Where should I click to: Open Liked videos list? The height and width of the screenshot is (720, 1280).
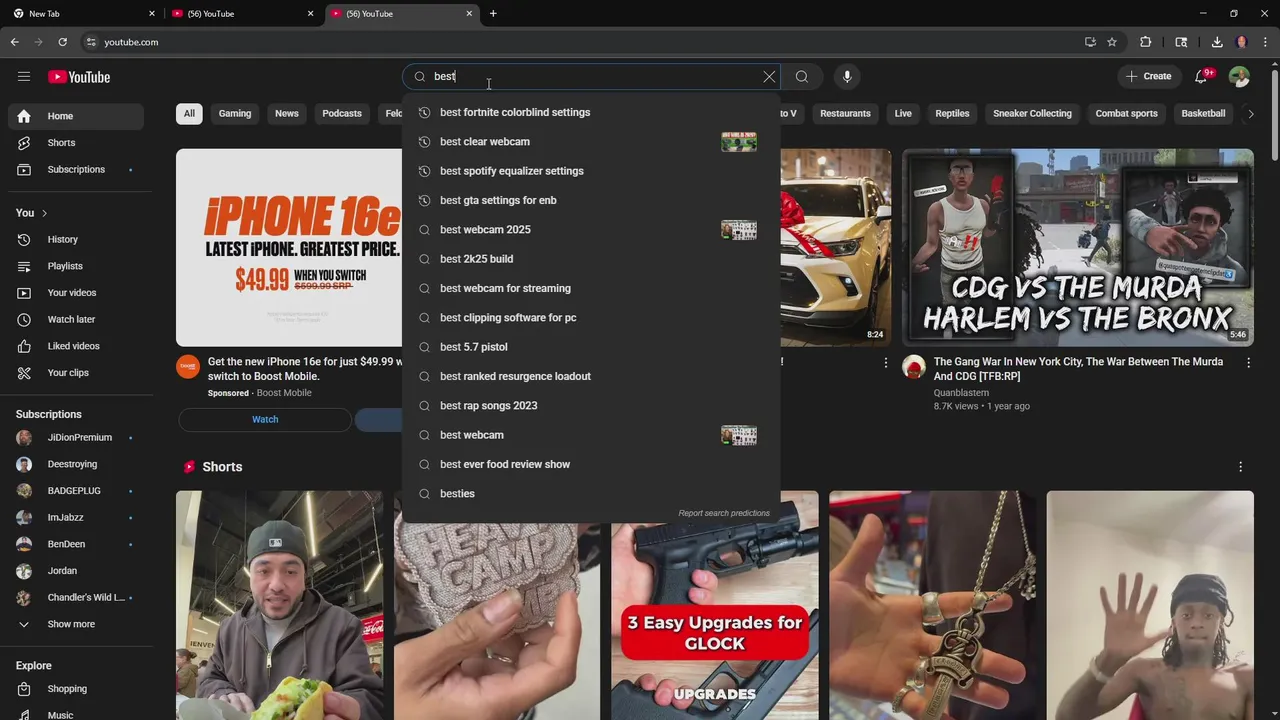tap(76, 346)
